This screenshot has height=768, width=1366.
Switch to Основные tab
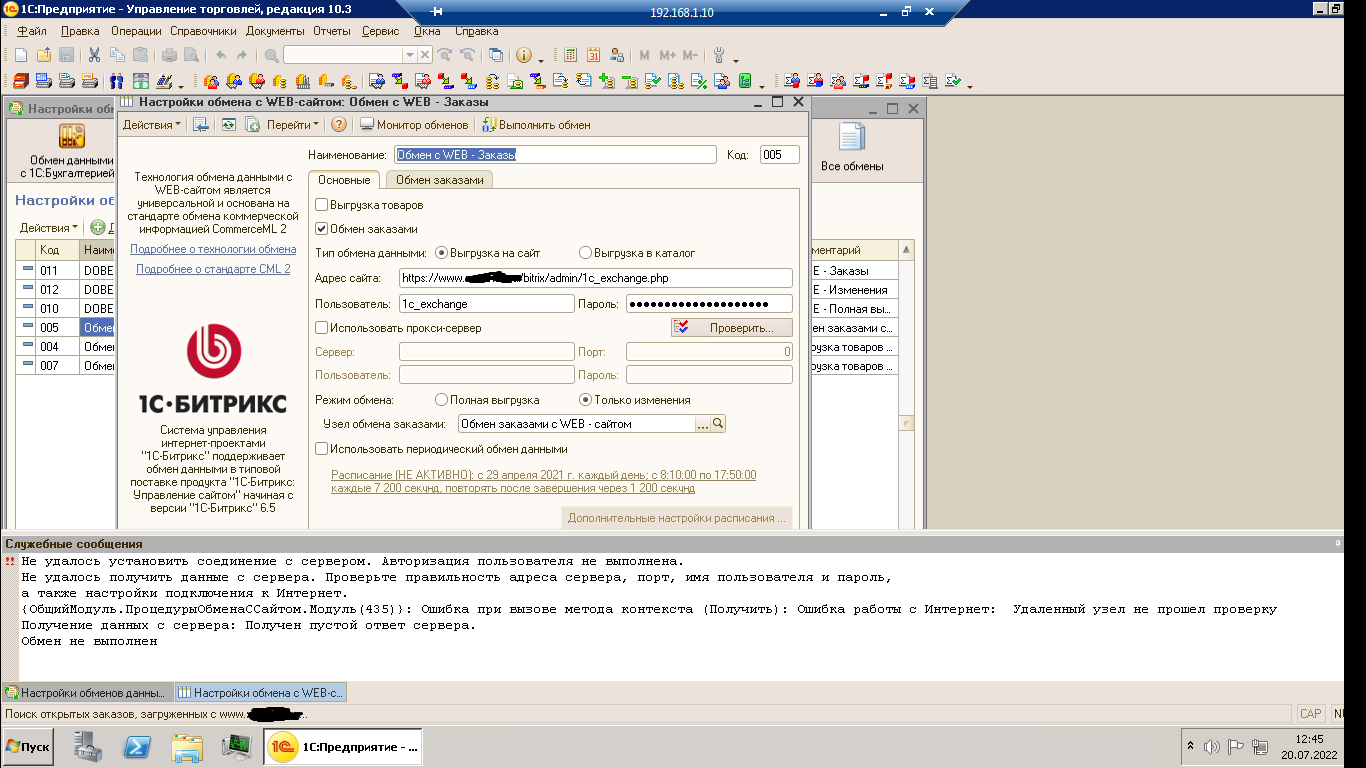click(x=344, y=180)
